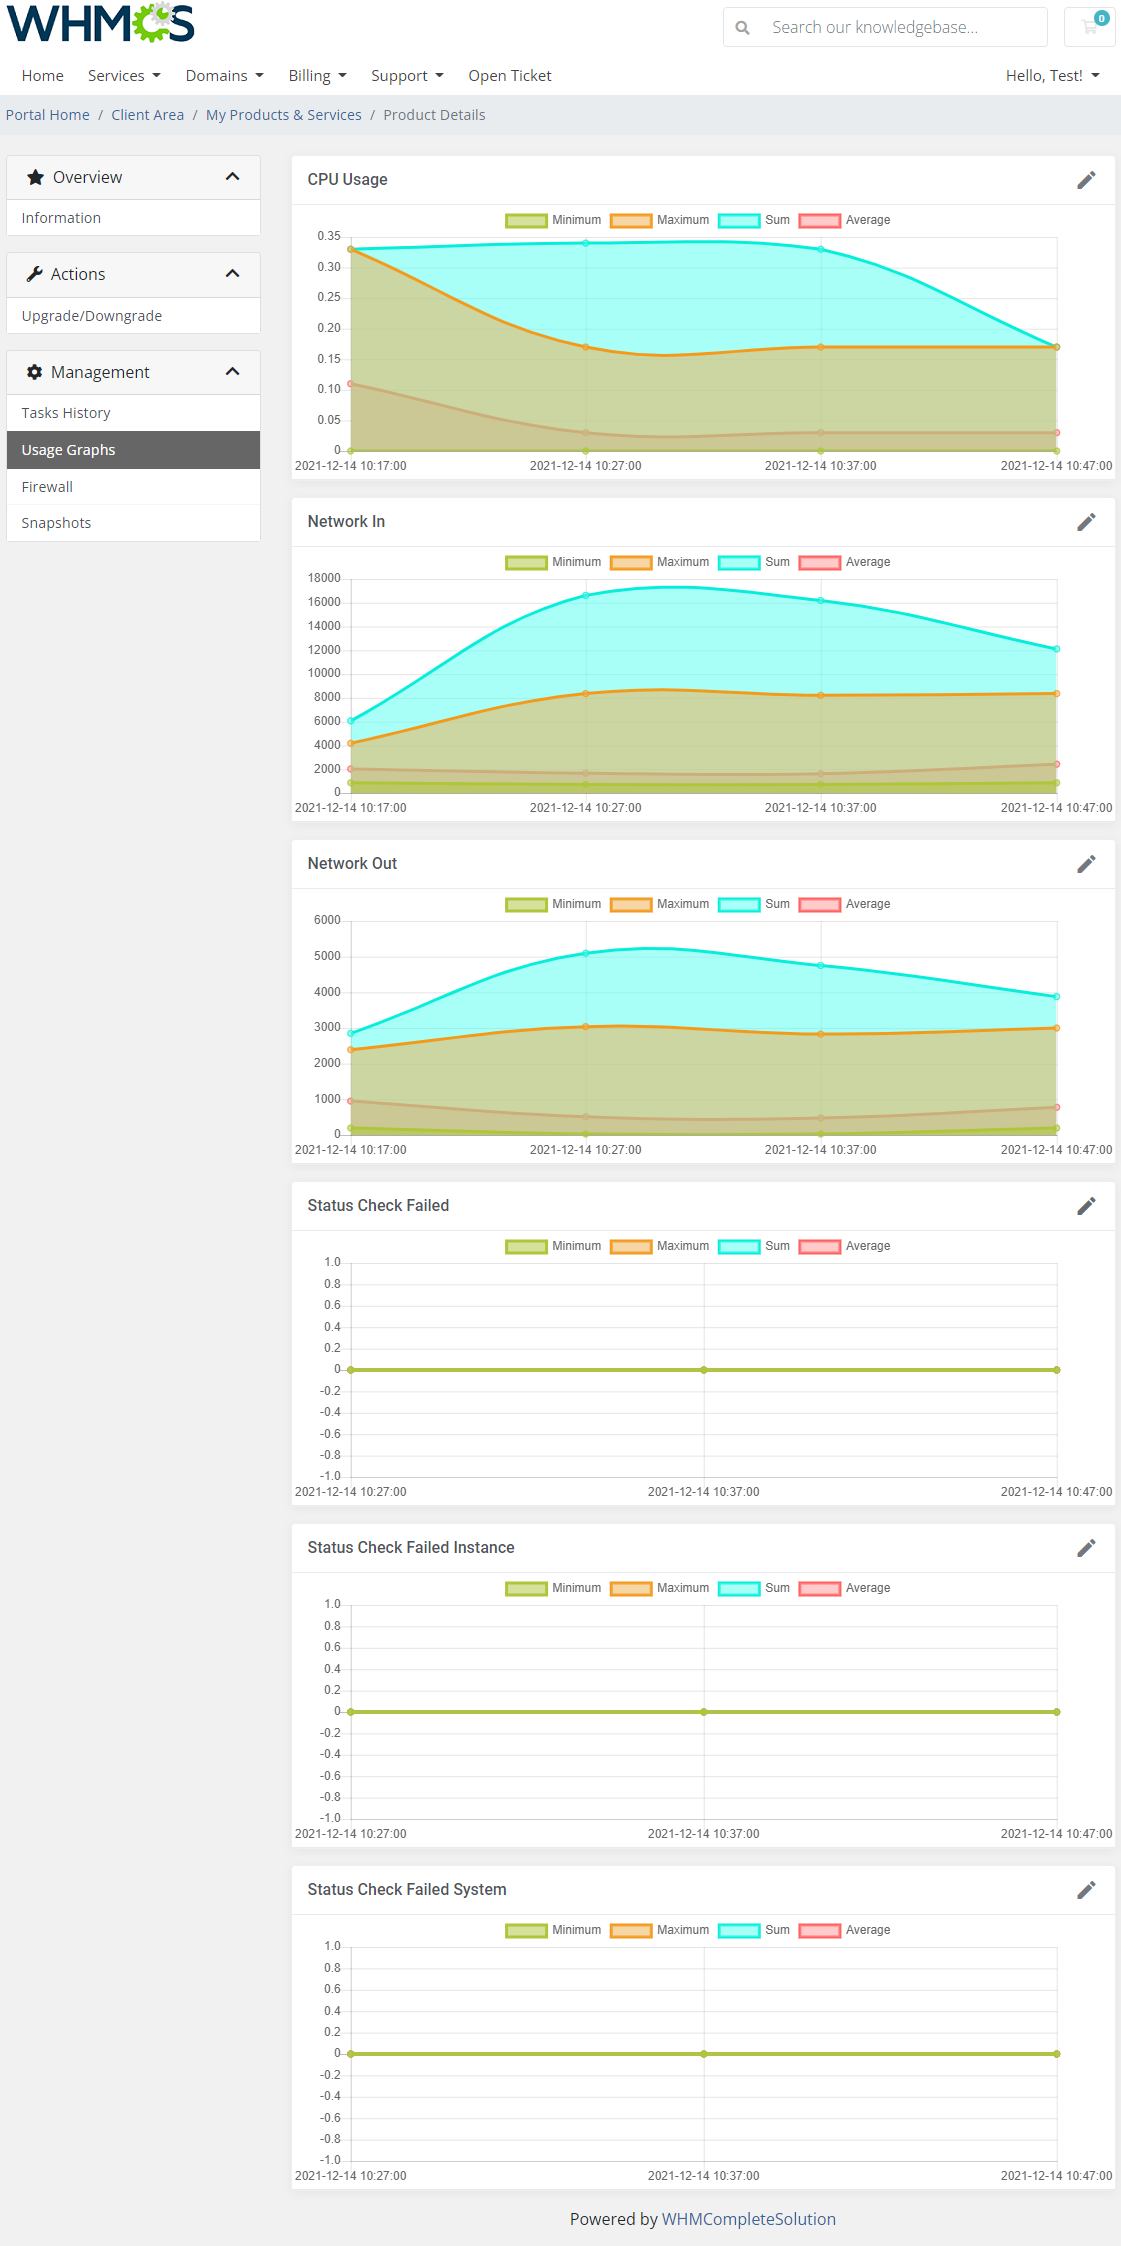Open Tasks History in the sidebar
This screenshot has height=2246, width=1121.
pos(133,413)
